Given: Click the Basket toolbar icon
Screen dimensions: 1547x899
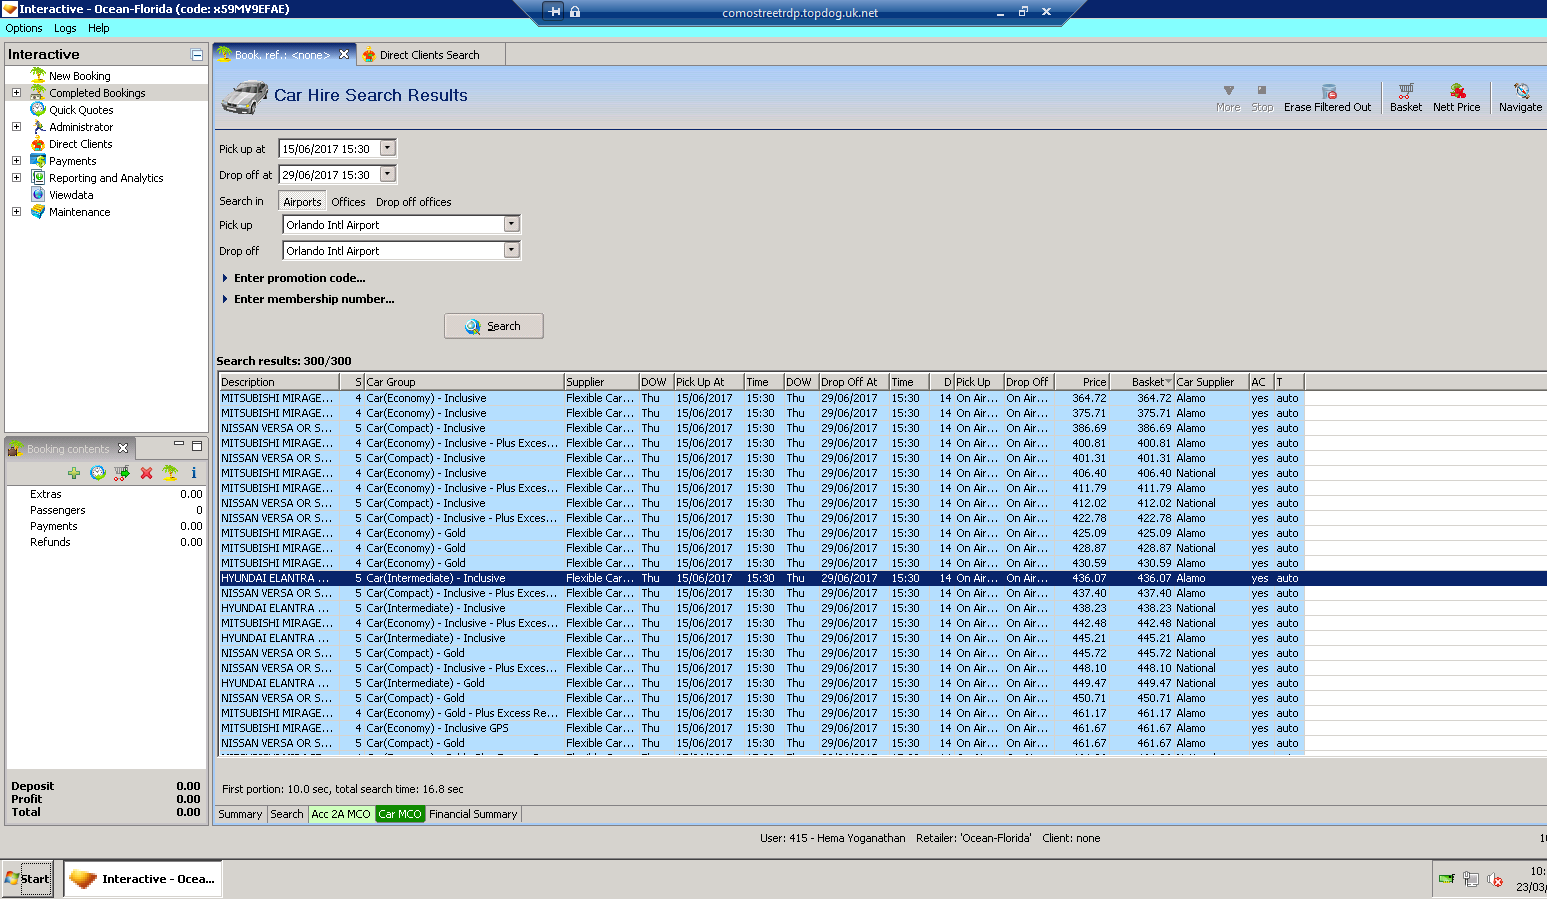Looking at the screenshot, I should (1405, 91).
